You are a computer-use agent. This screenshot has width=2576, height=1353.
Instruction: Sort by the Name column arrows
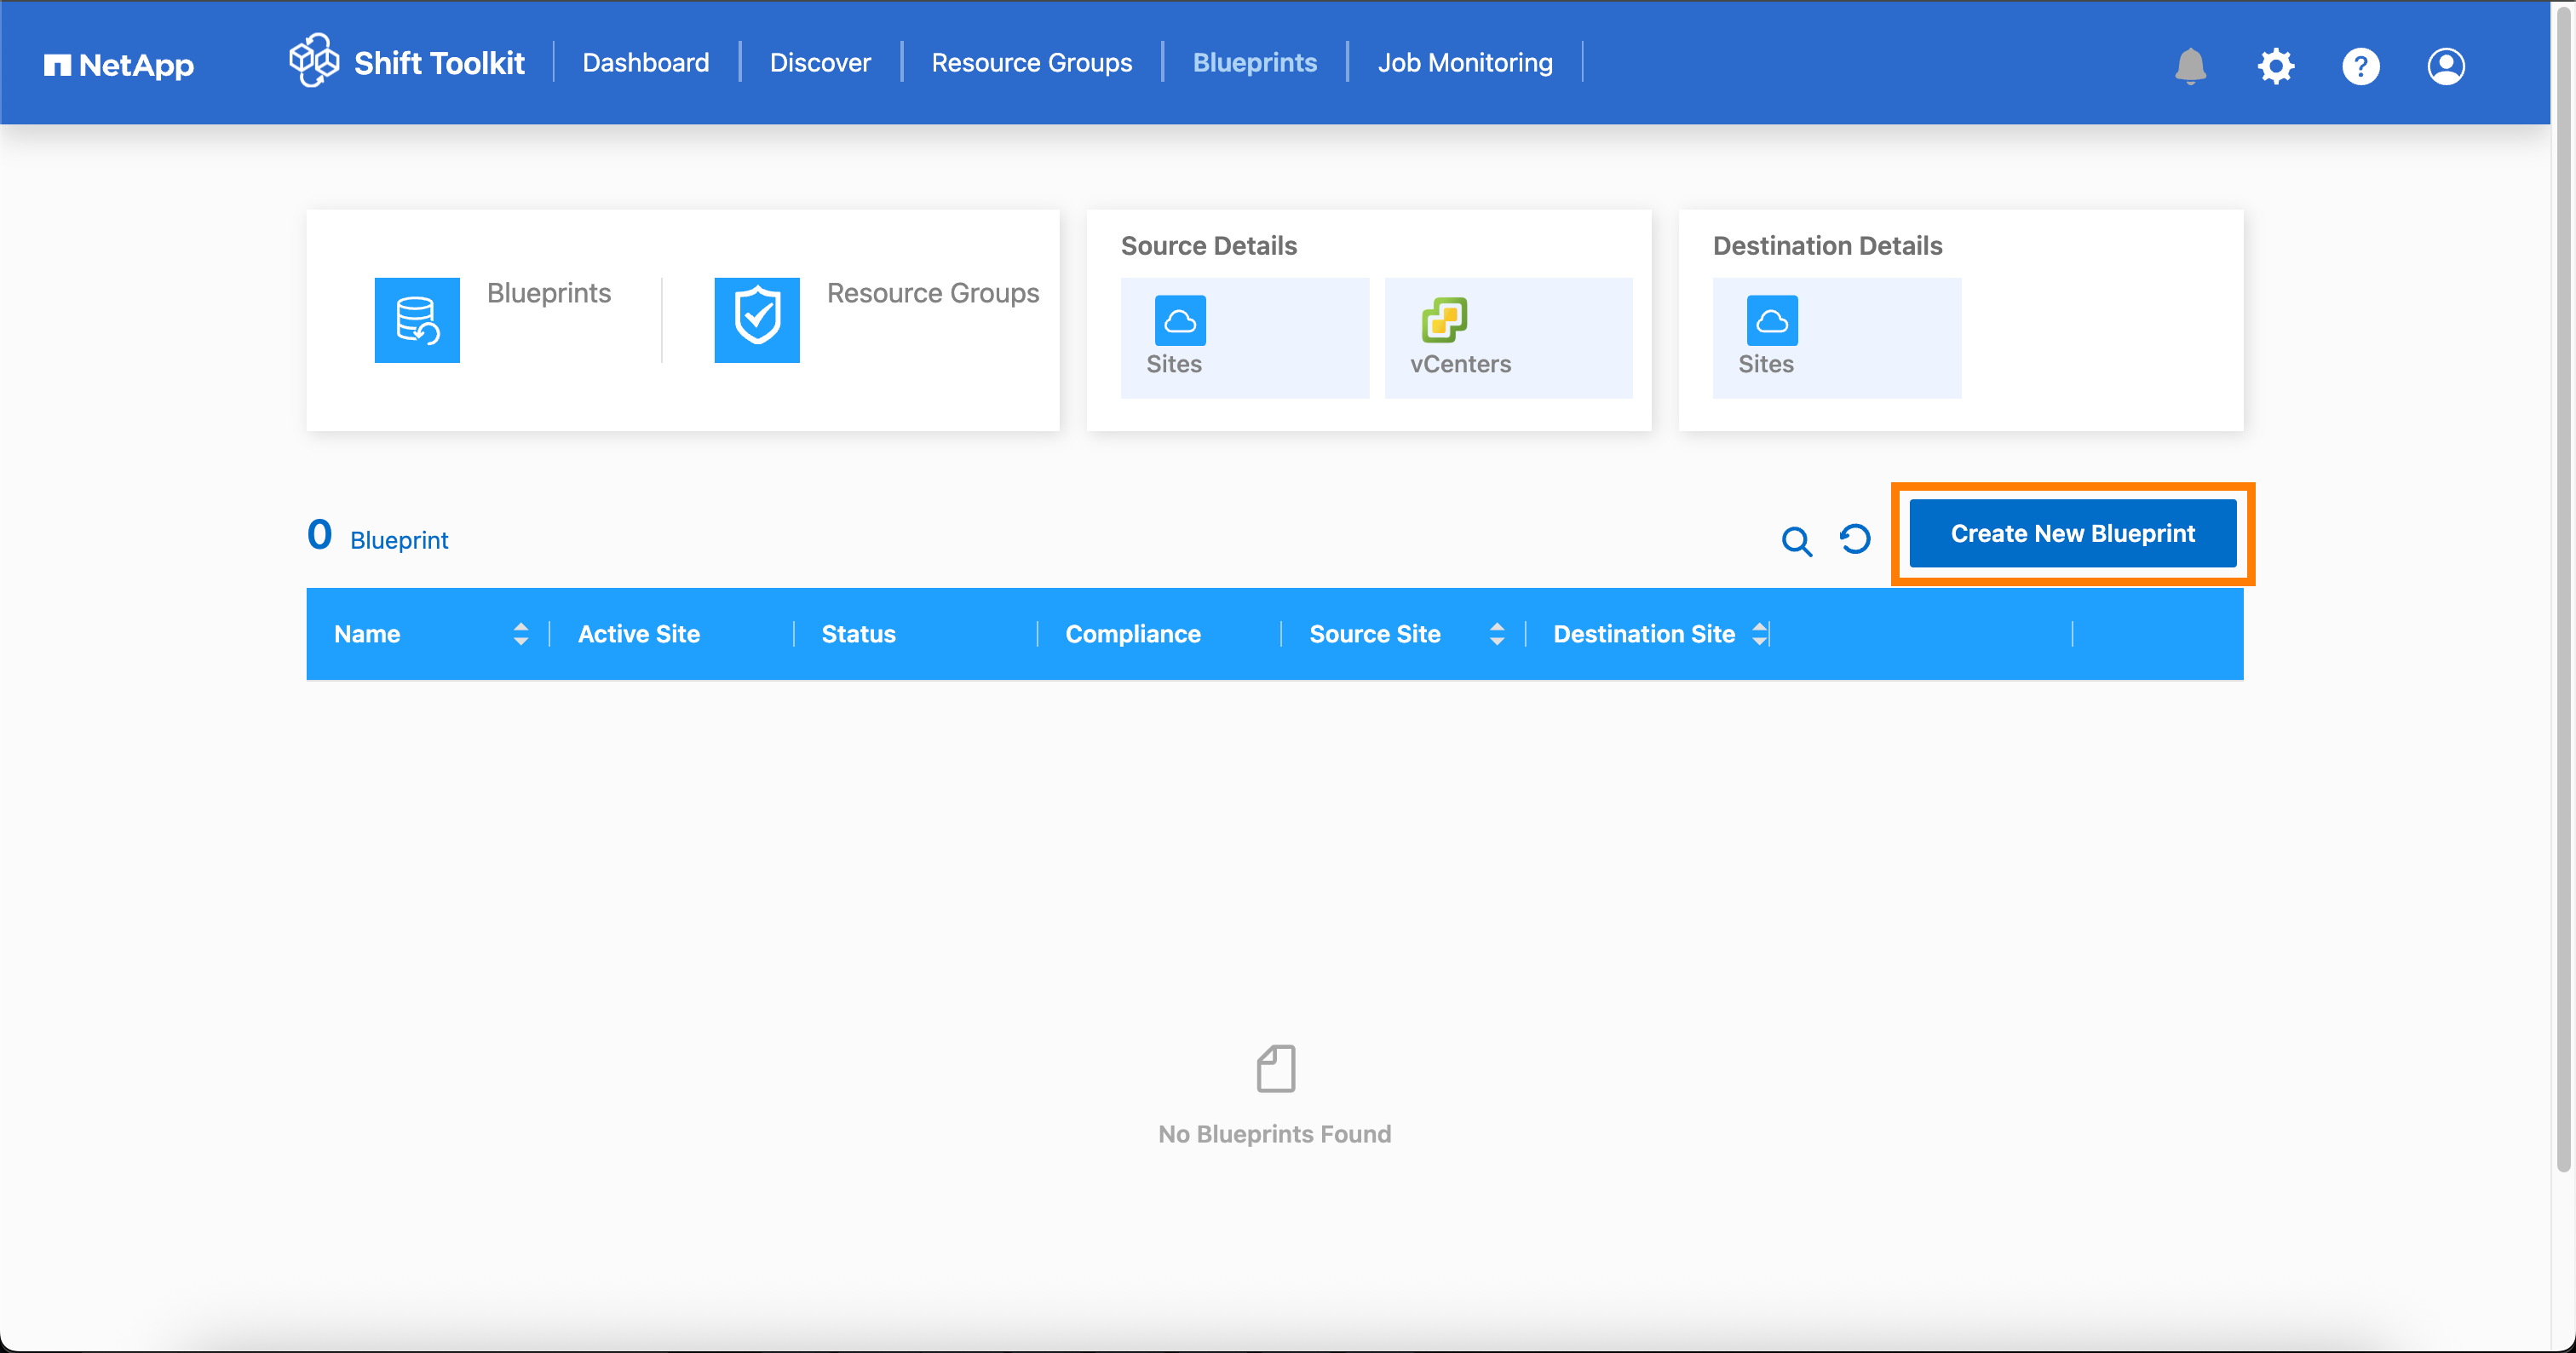coord(520,634)
